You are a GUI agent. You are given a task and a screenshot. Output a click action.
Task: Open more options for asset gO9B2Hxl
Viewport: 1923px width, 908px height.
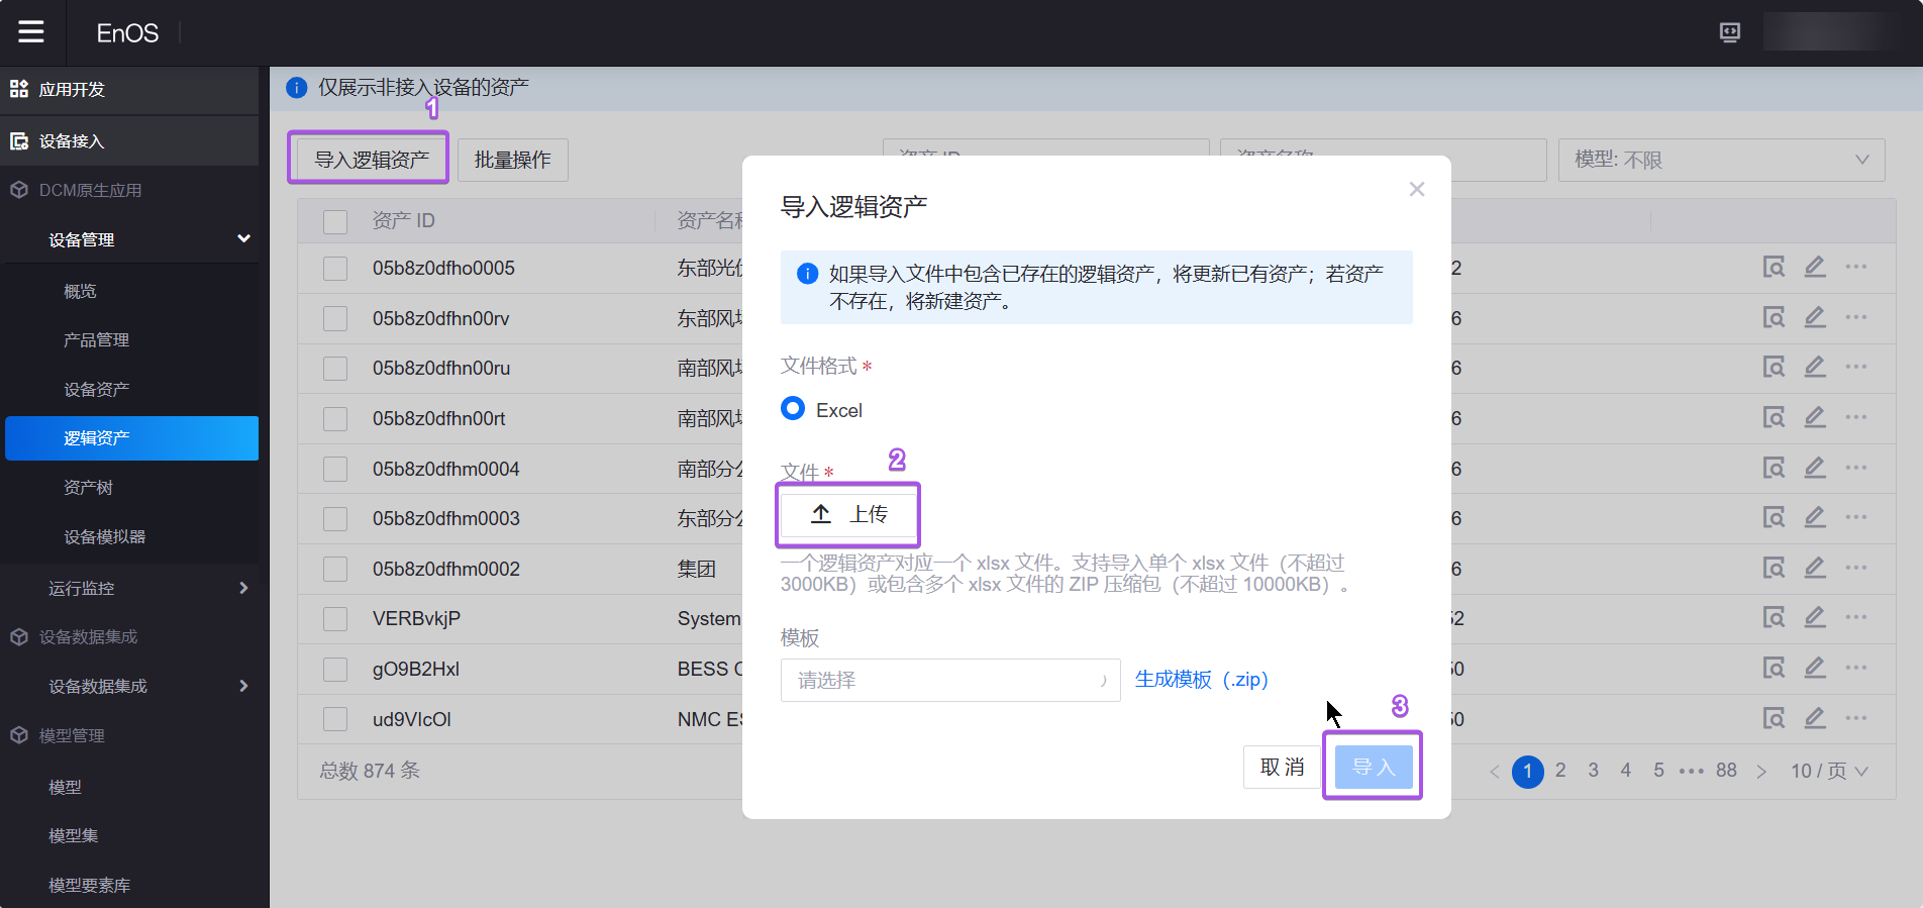(1856, 668)
